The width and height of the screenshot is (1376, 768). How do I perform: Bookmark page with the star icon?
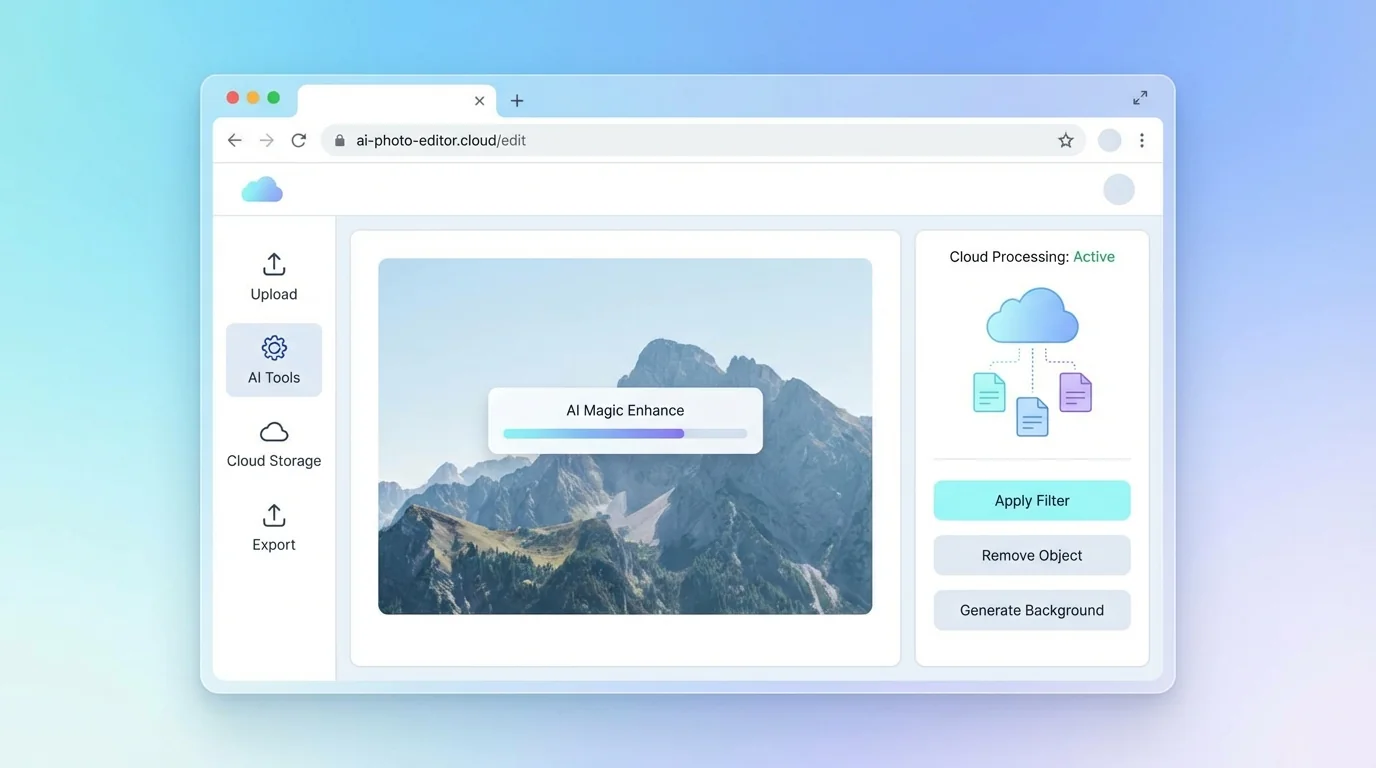pos(1065,141)
